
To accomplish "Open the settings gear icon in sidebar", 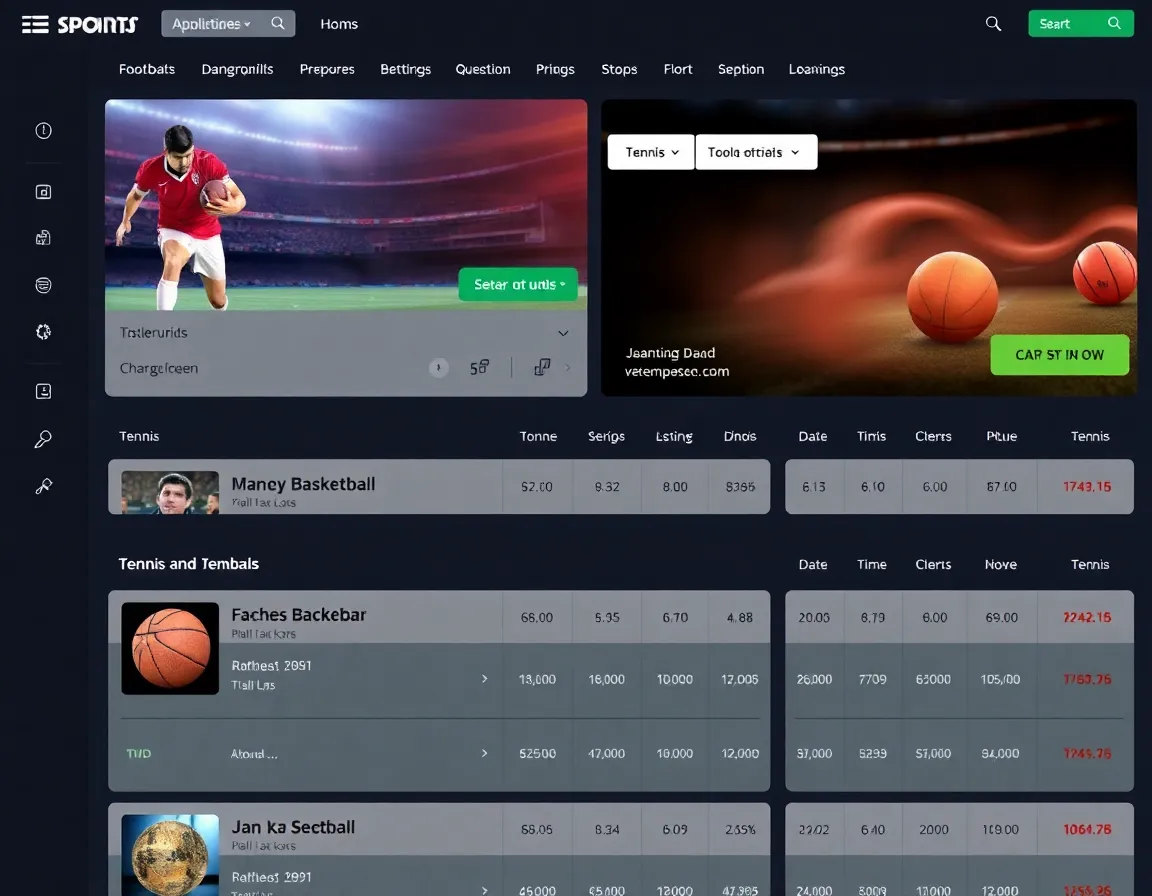I will tap(42, 331).
